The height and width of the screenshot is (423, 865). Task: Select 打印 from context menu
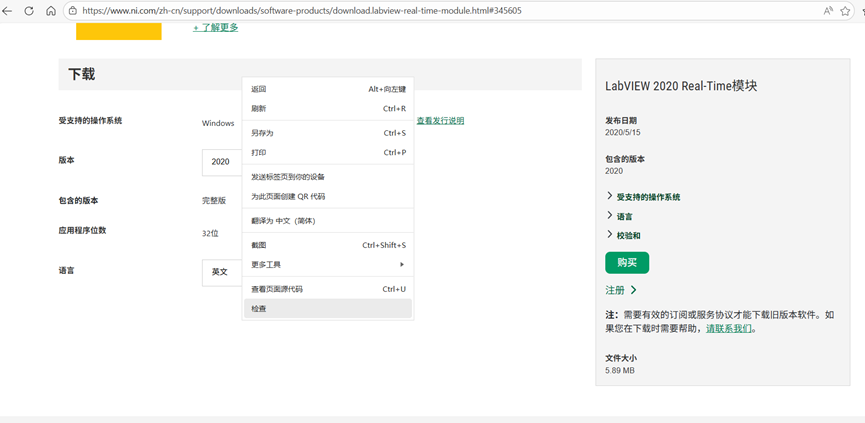(328, 152)
